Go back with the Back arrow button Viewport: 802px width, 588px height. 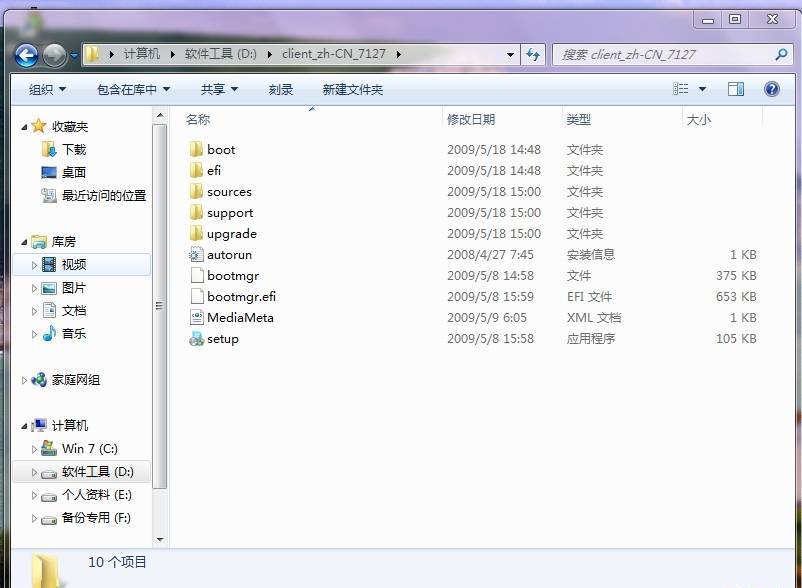(x=26, y=55)
